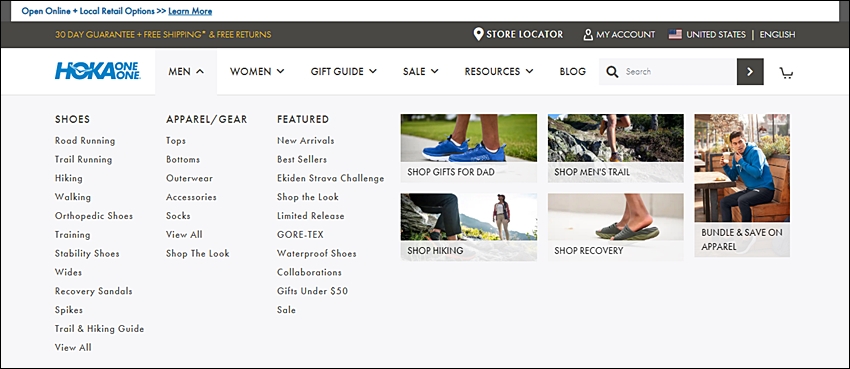Image resolution: width=850 pixels, height=369 pixels.
Task: Open Road Running shoes
Action: 85,140
